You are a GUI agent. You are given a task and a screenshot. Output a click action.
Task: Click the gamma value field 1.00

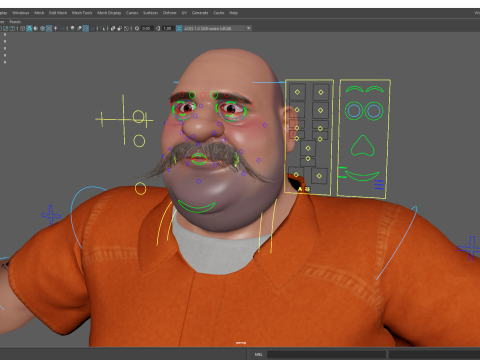(168, 28)
